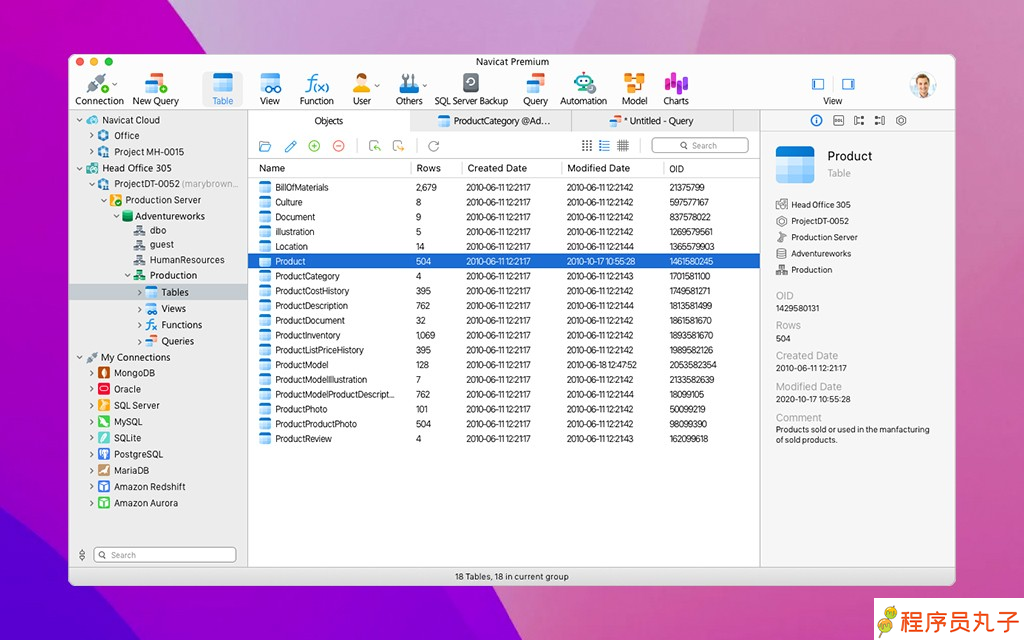This screenshot has height=640, width=1024.
Task: Click the Open Table folder icon
Action: (264, 146)
